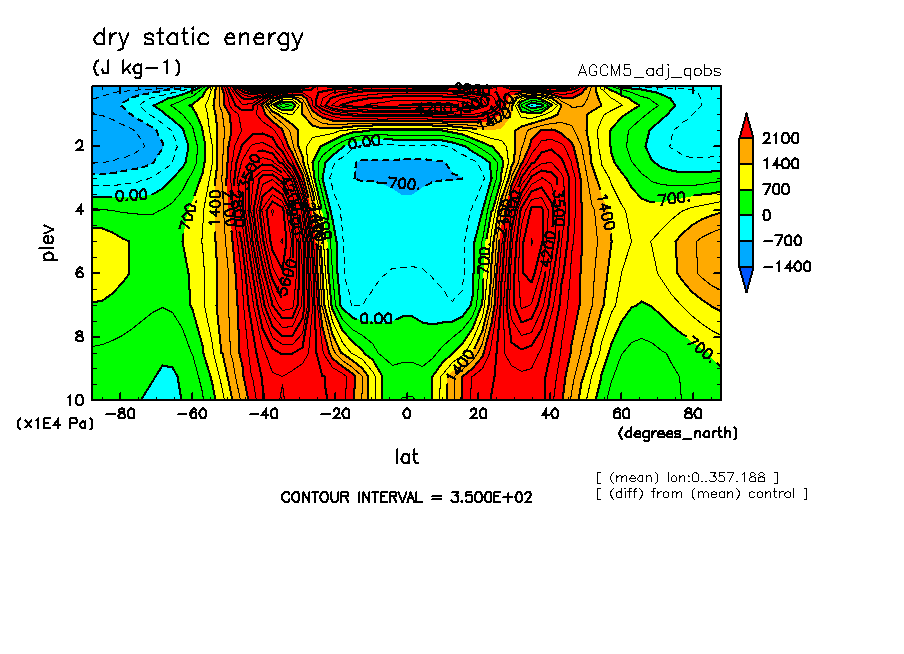Click latitude tick label '20'
The height and width of the screenshot is (654, 904).
(478, 414)
